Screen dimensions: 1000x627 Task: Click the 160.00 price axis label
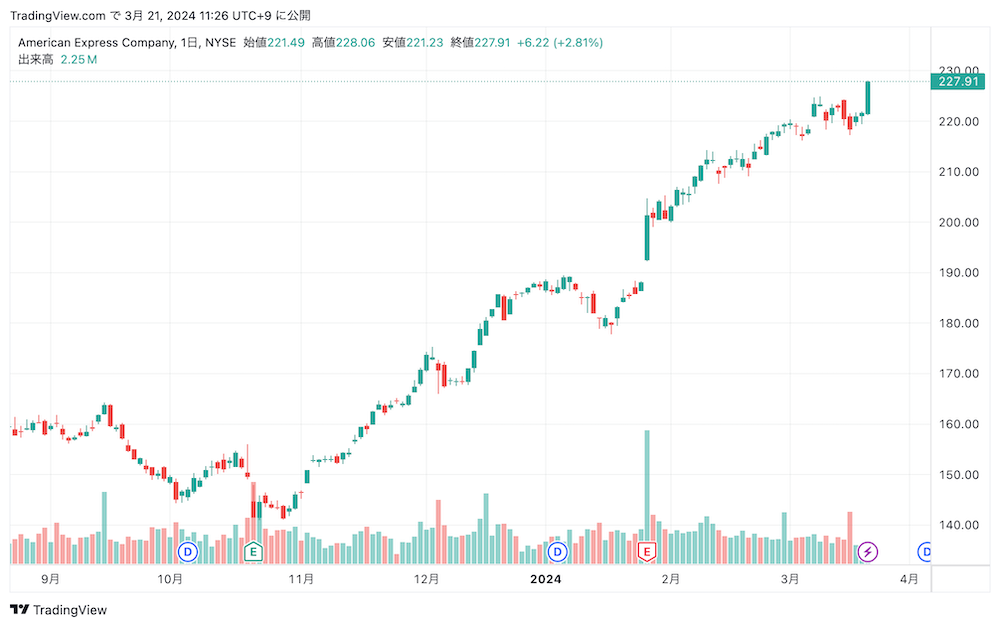tap(959, 424)
